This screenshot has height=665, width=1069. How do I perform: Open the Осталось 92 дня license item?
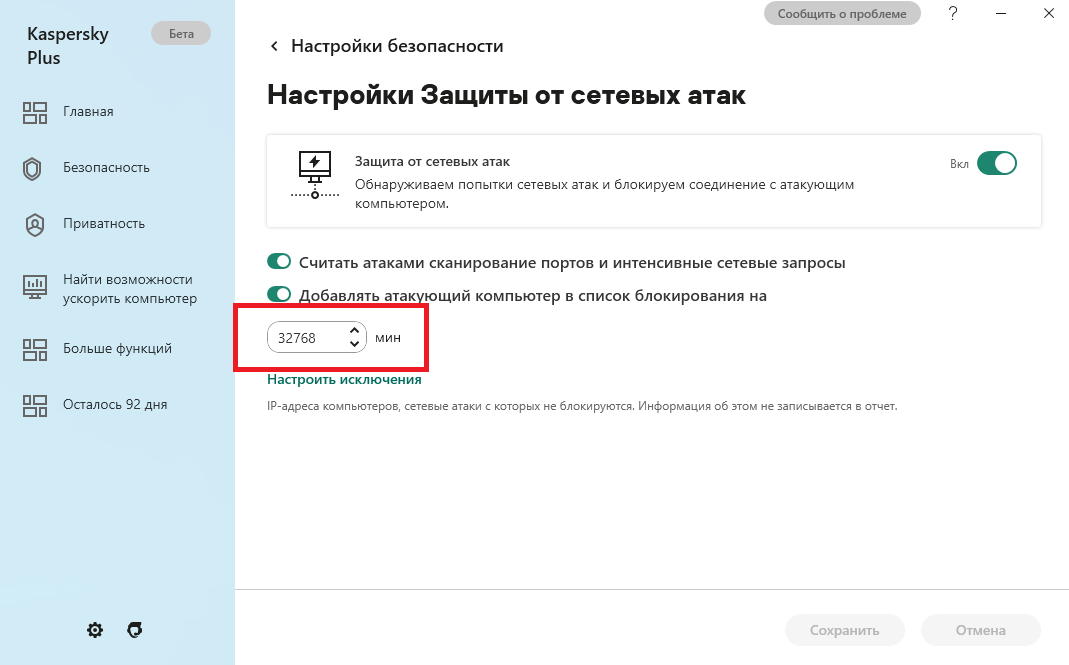coord(115,404)
